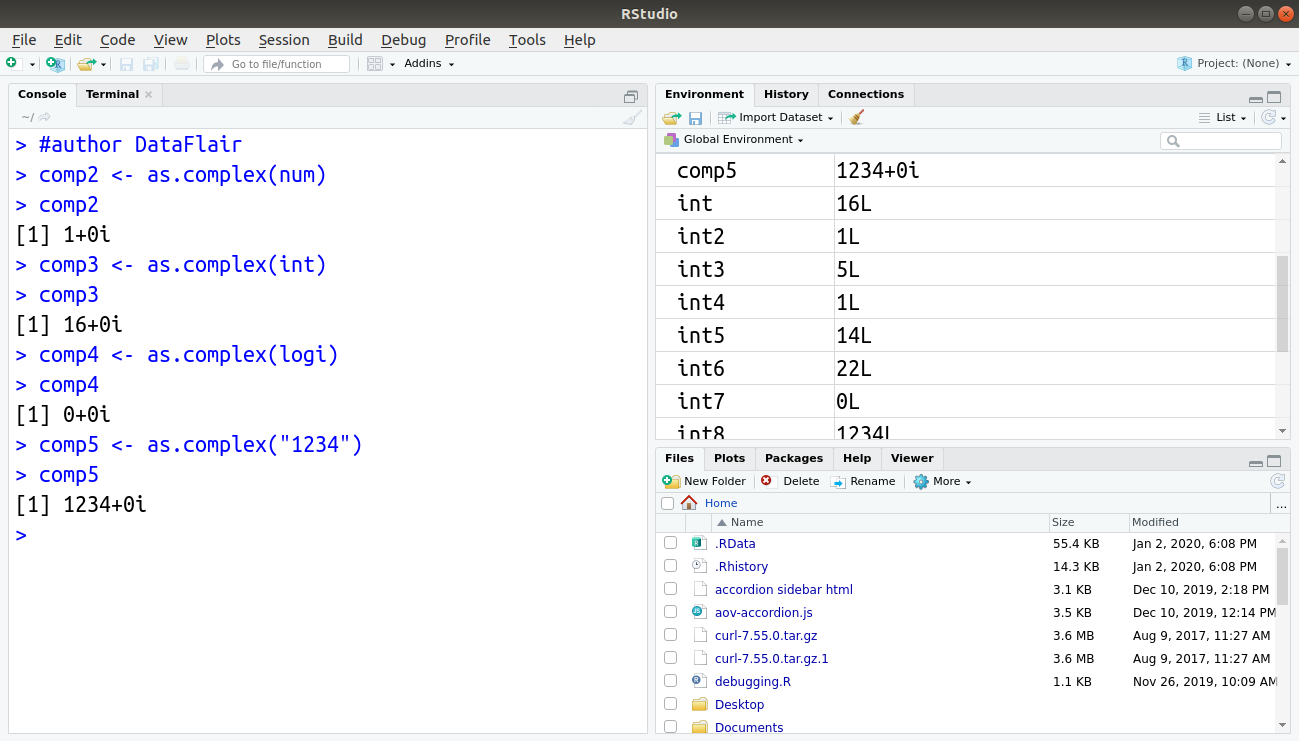Open the Global Environment dropdown
Image resolution: width=1299 pixels, height=741 pixels.
coord(733,139)
